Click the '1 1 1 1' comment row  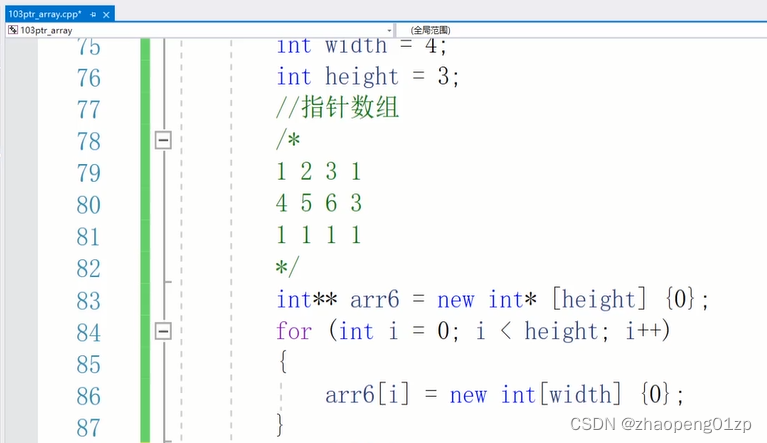tap(319, 235)
